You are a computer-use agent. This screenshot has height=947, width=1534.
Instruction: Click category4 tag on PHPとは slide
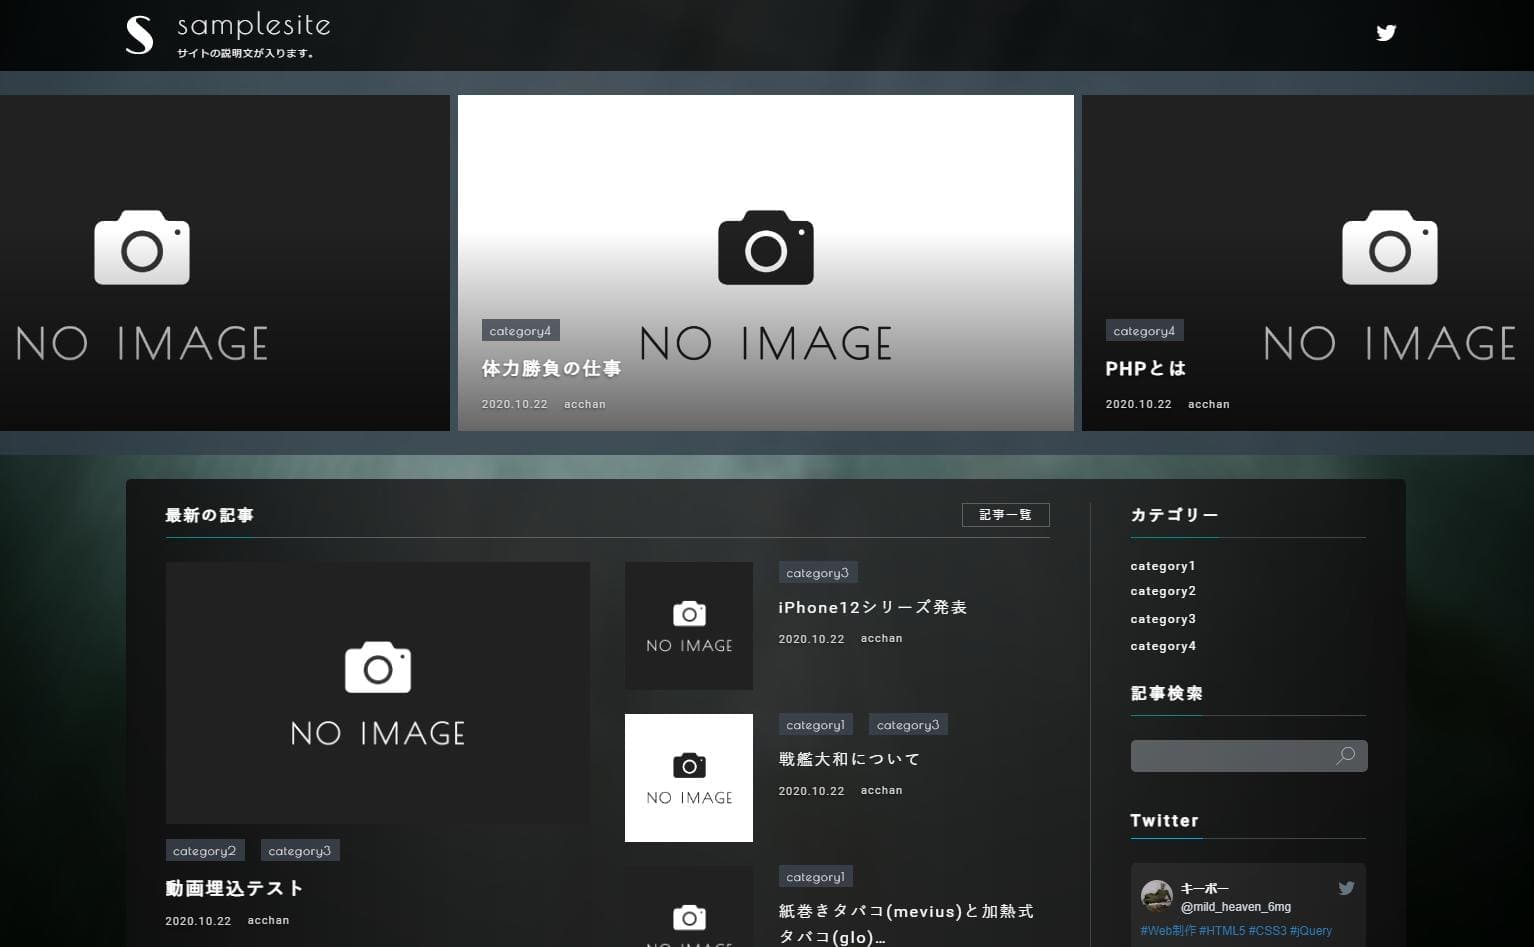click(x=1144, y=331)
